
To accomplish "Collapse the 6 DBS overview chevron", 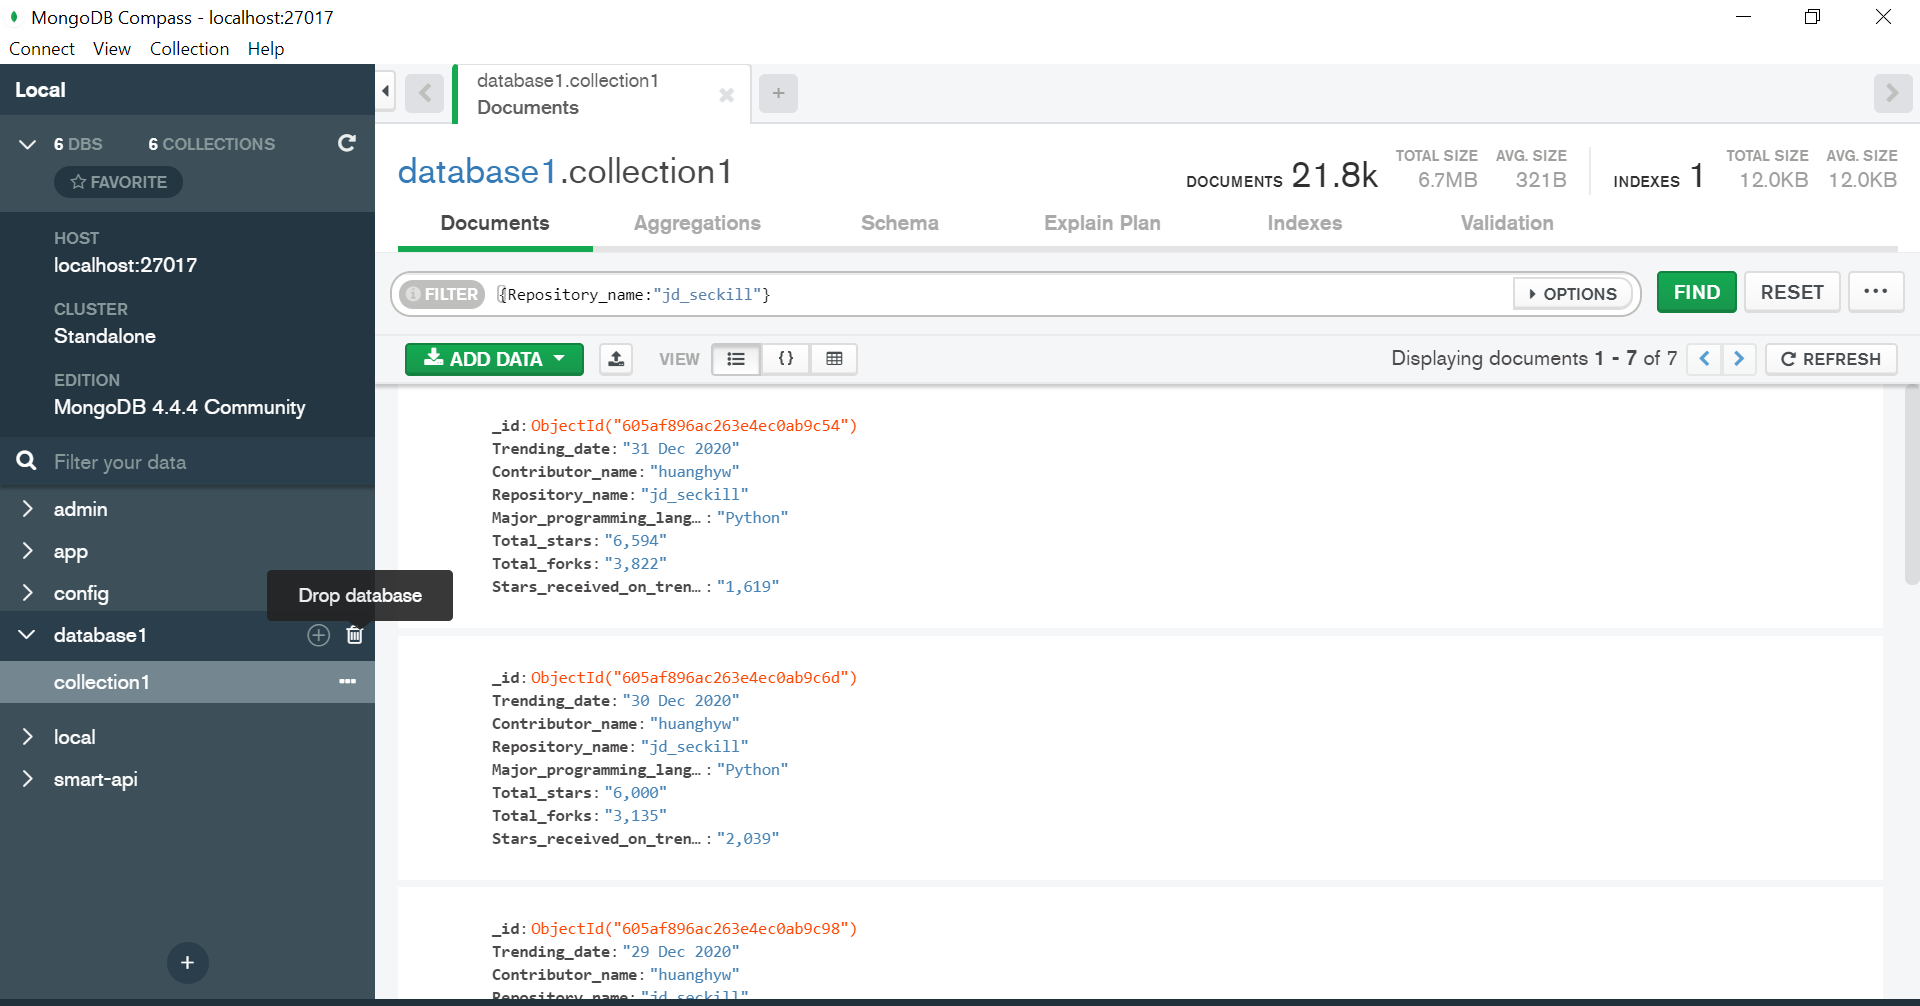I will coord(28,144).
